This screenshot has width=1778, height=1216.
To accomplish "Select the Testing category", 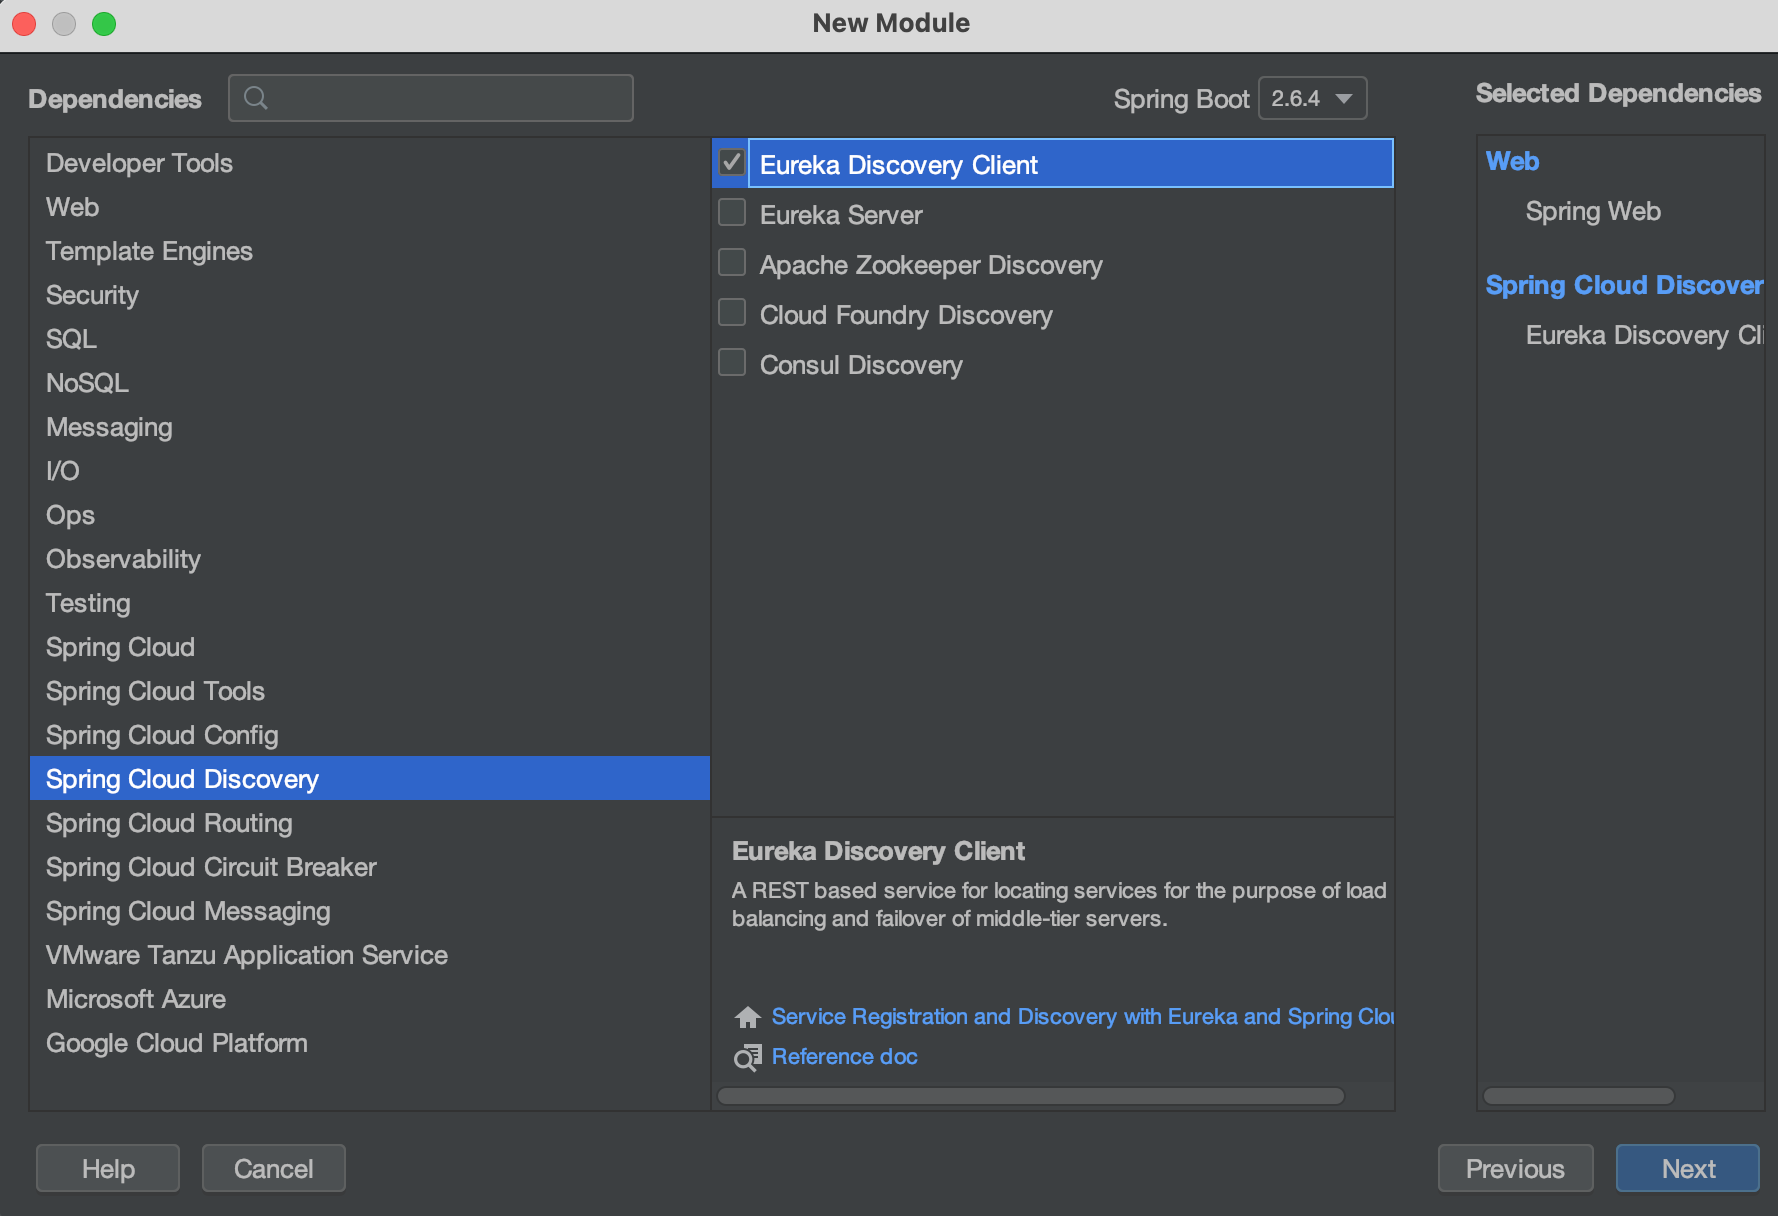I will tap(370, 603).
